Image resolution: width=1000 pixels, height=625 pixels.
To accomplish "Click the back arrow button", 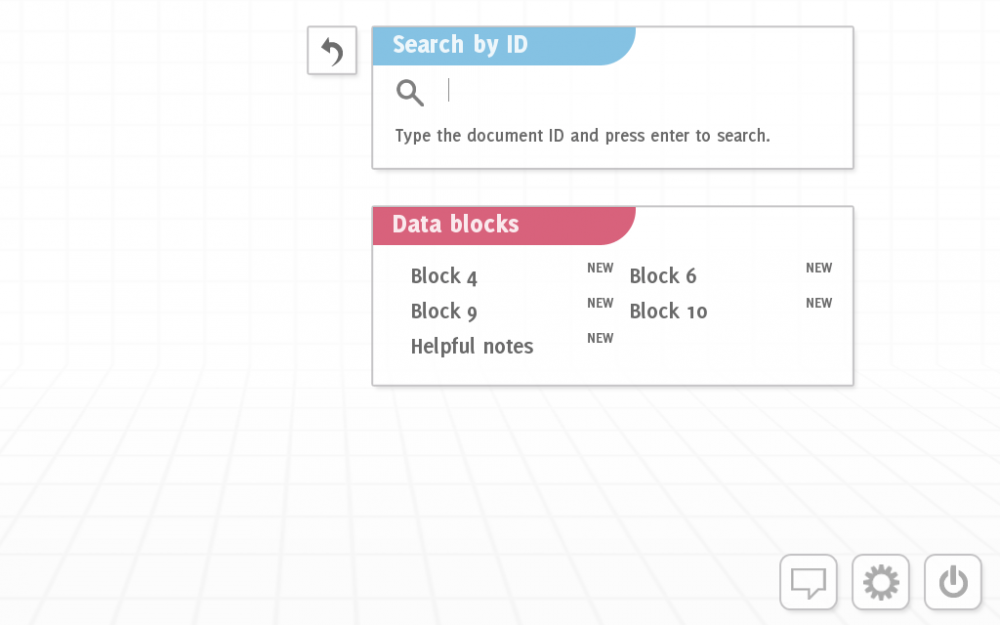I will 332,51.
